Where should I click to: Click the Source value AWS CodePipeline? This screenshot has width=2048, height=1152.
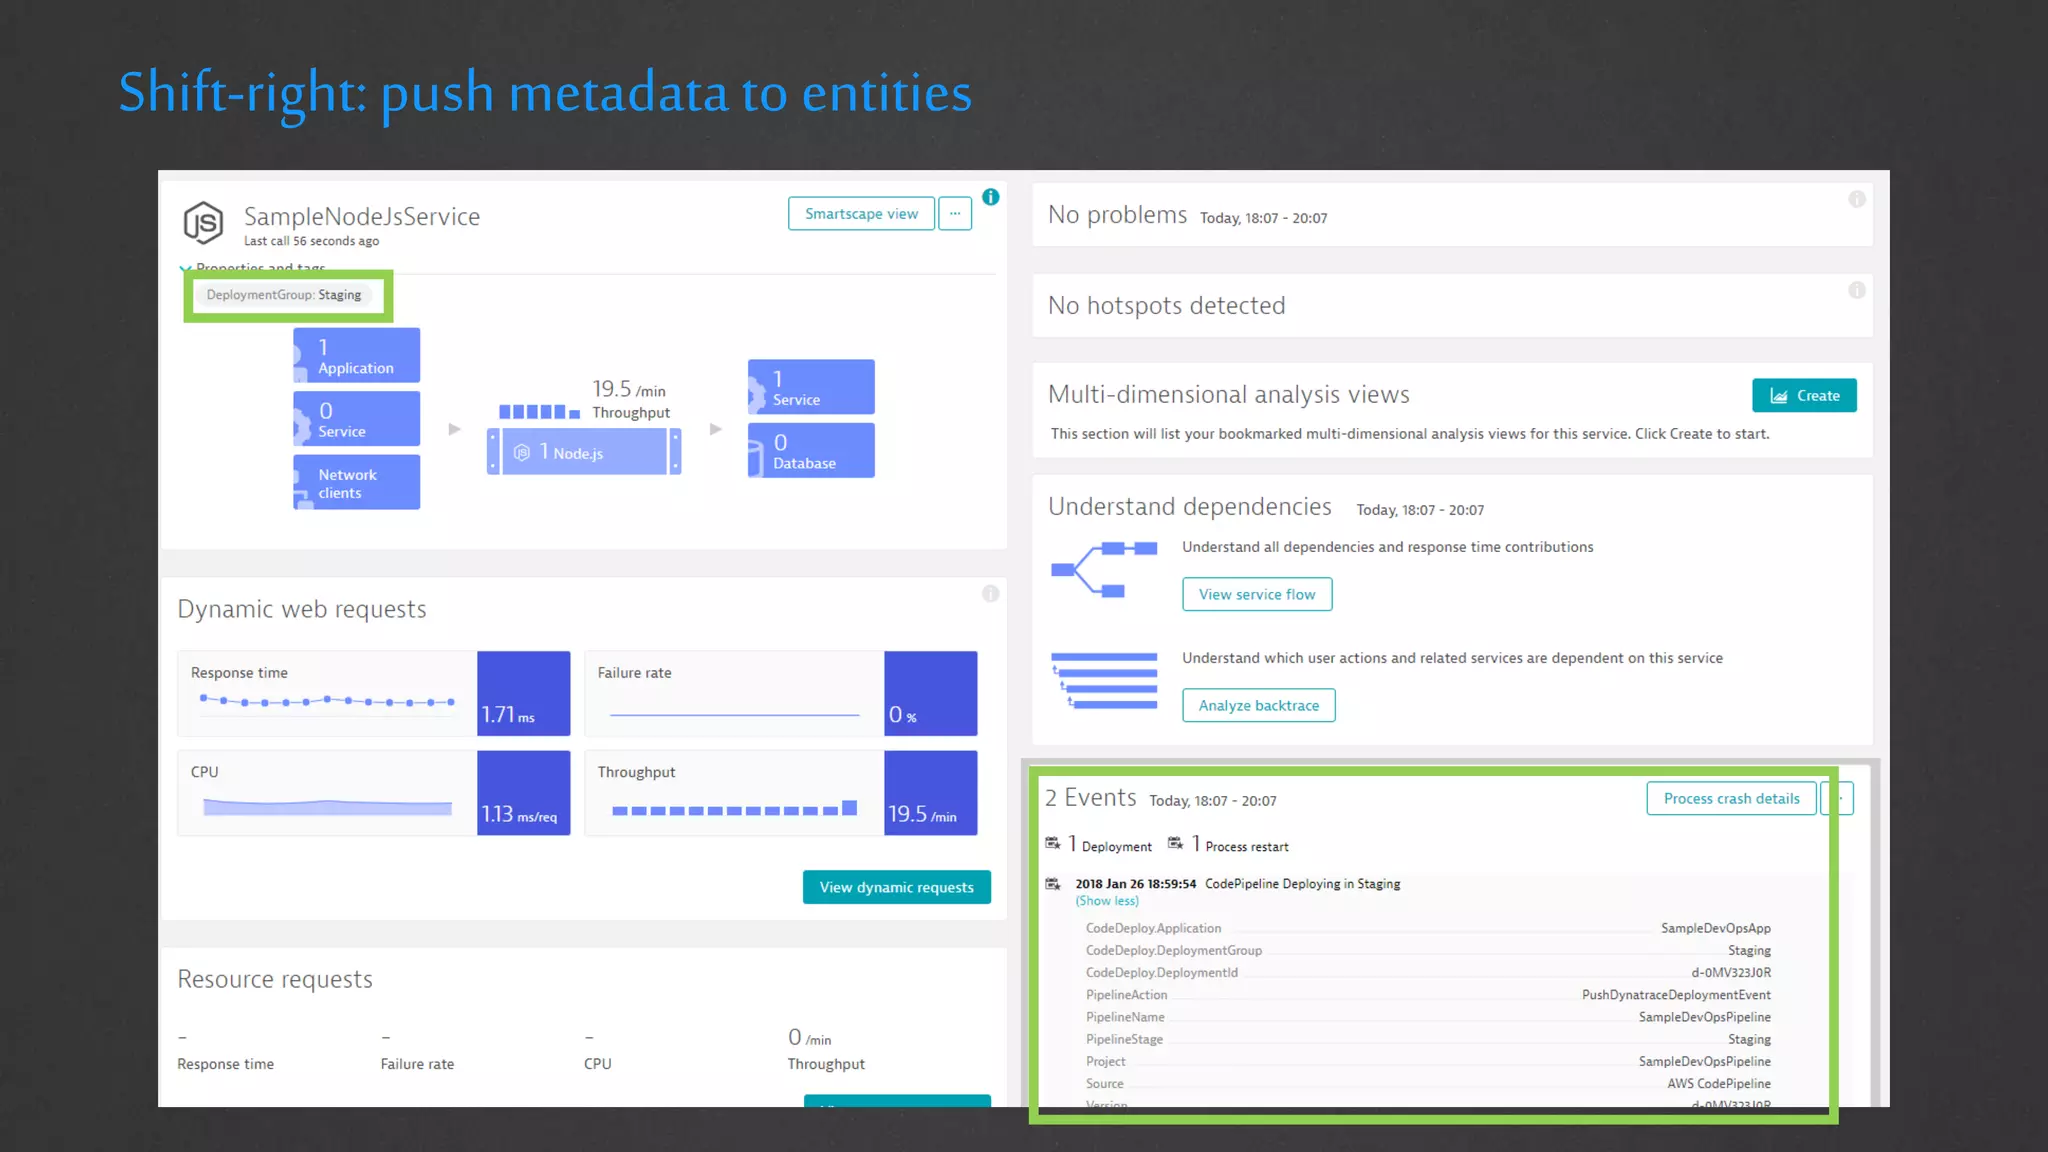pos(1719,1084)
